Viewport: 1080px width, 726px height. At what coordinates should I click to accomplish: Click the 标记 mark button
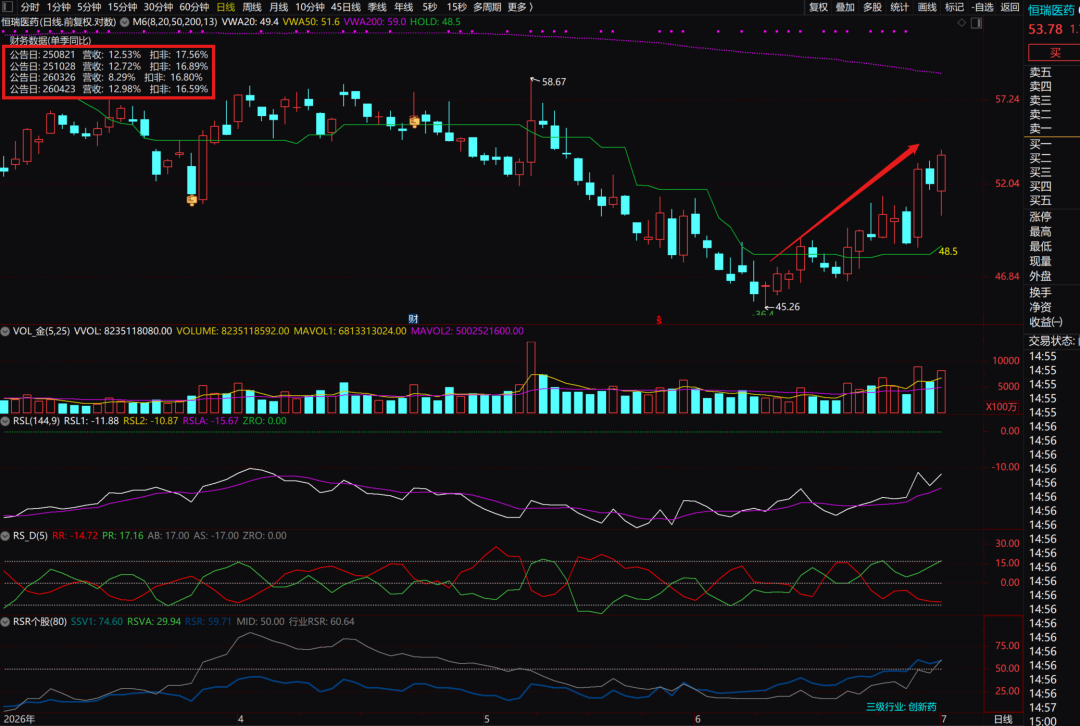955,7
